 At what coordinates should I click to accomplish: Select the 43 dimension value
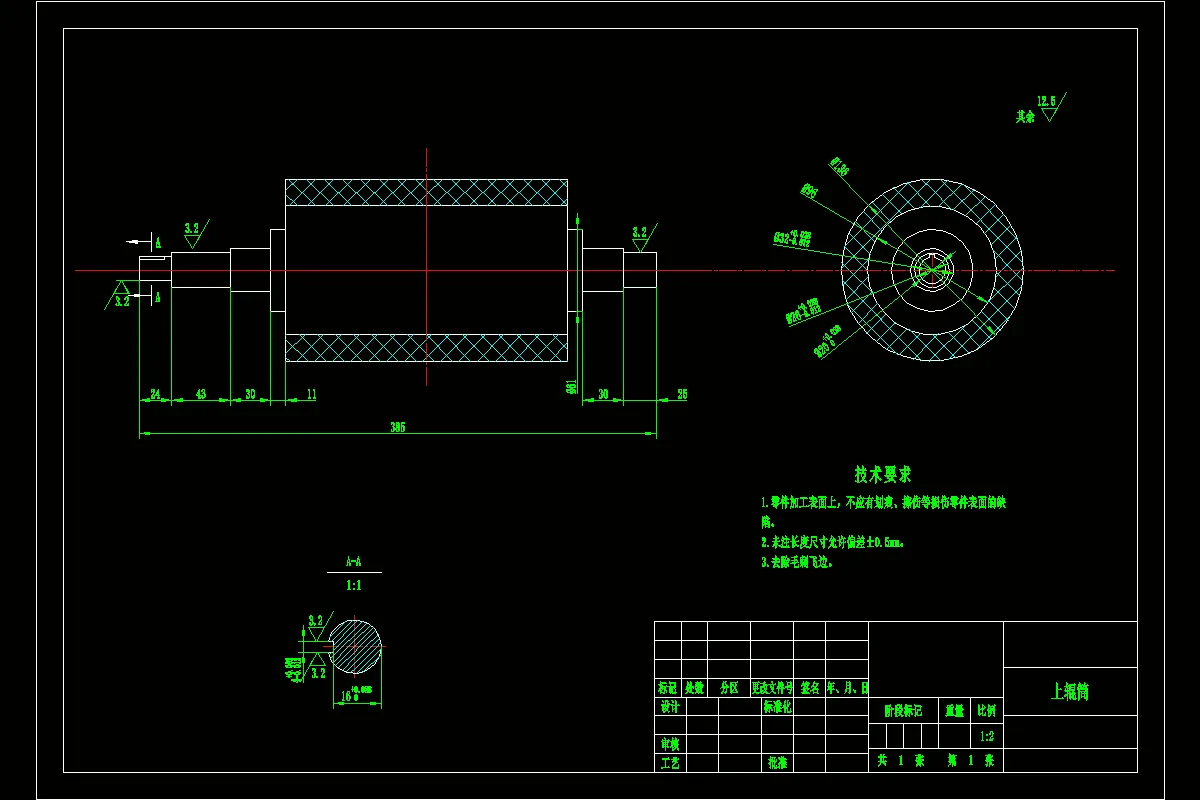tap(200, 395)
